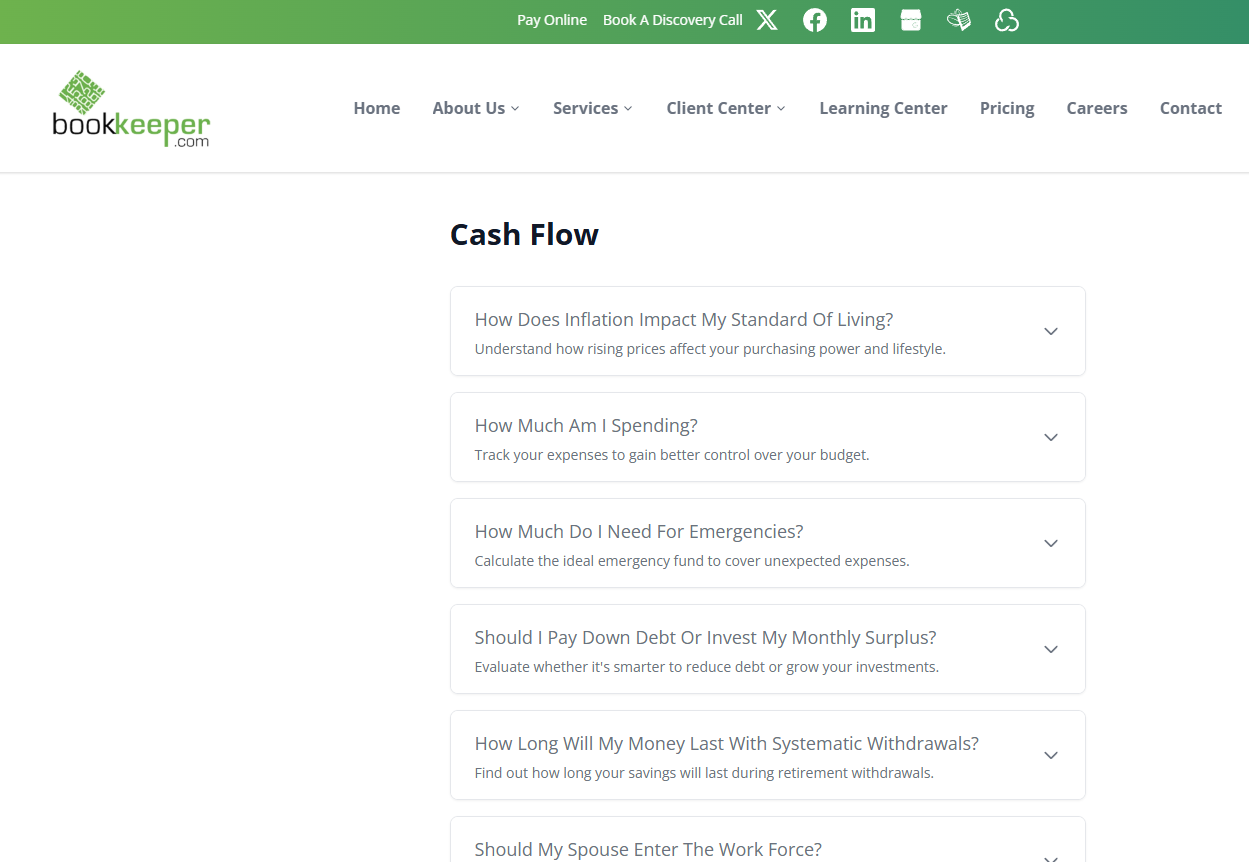Click Book A Discovery Call link
Viewport: 1249px width, 862px height.
[x=673, y=20]
